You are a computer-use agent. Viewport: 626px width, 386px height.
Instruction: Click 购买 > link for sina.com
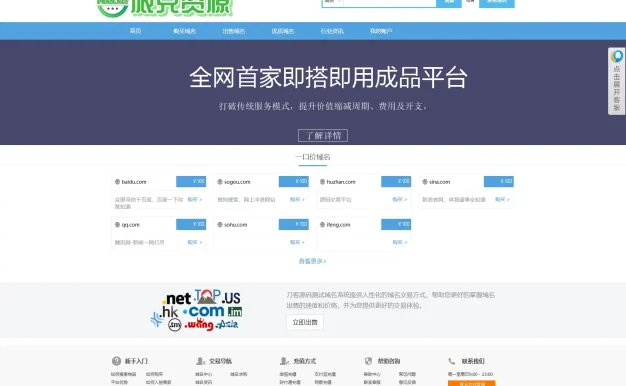(x=502, y=199)
